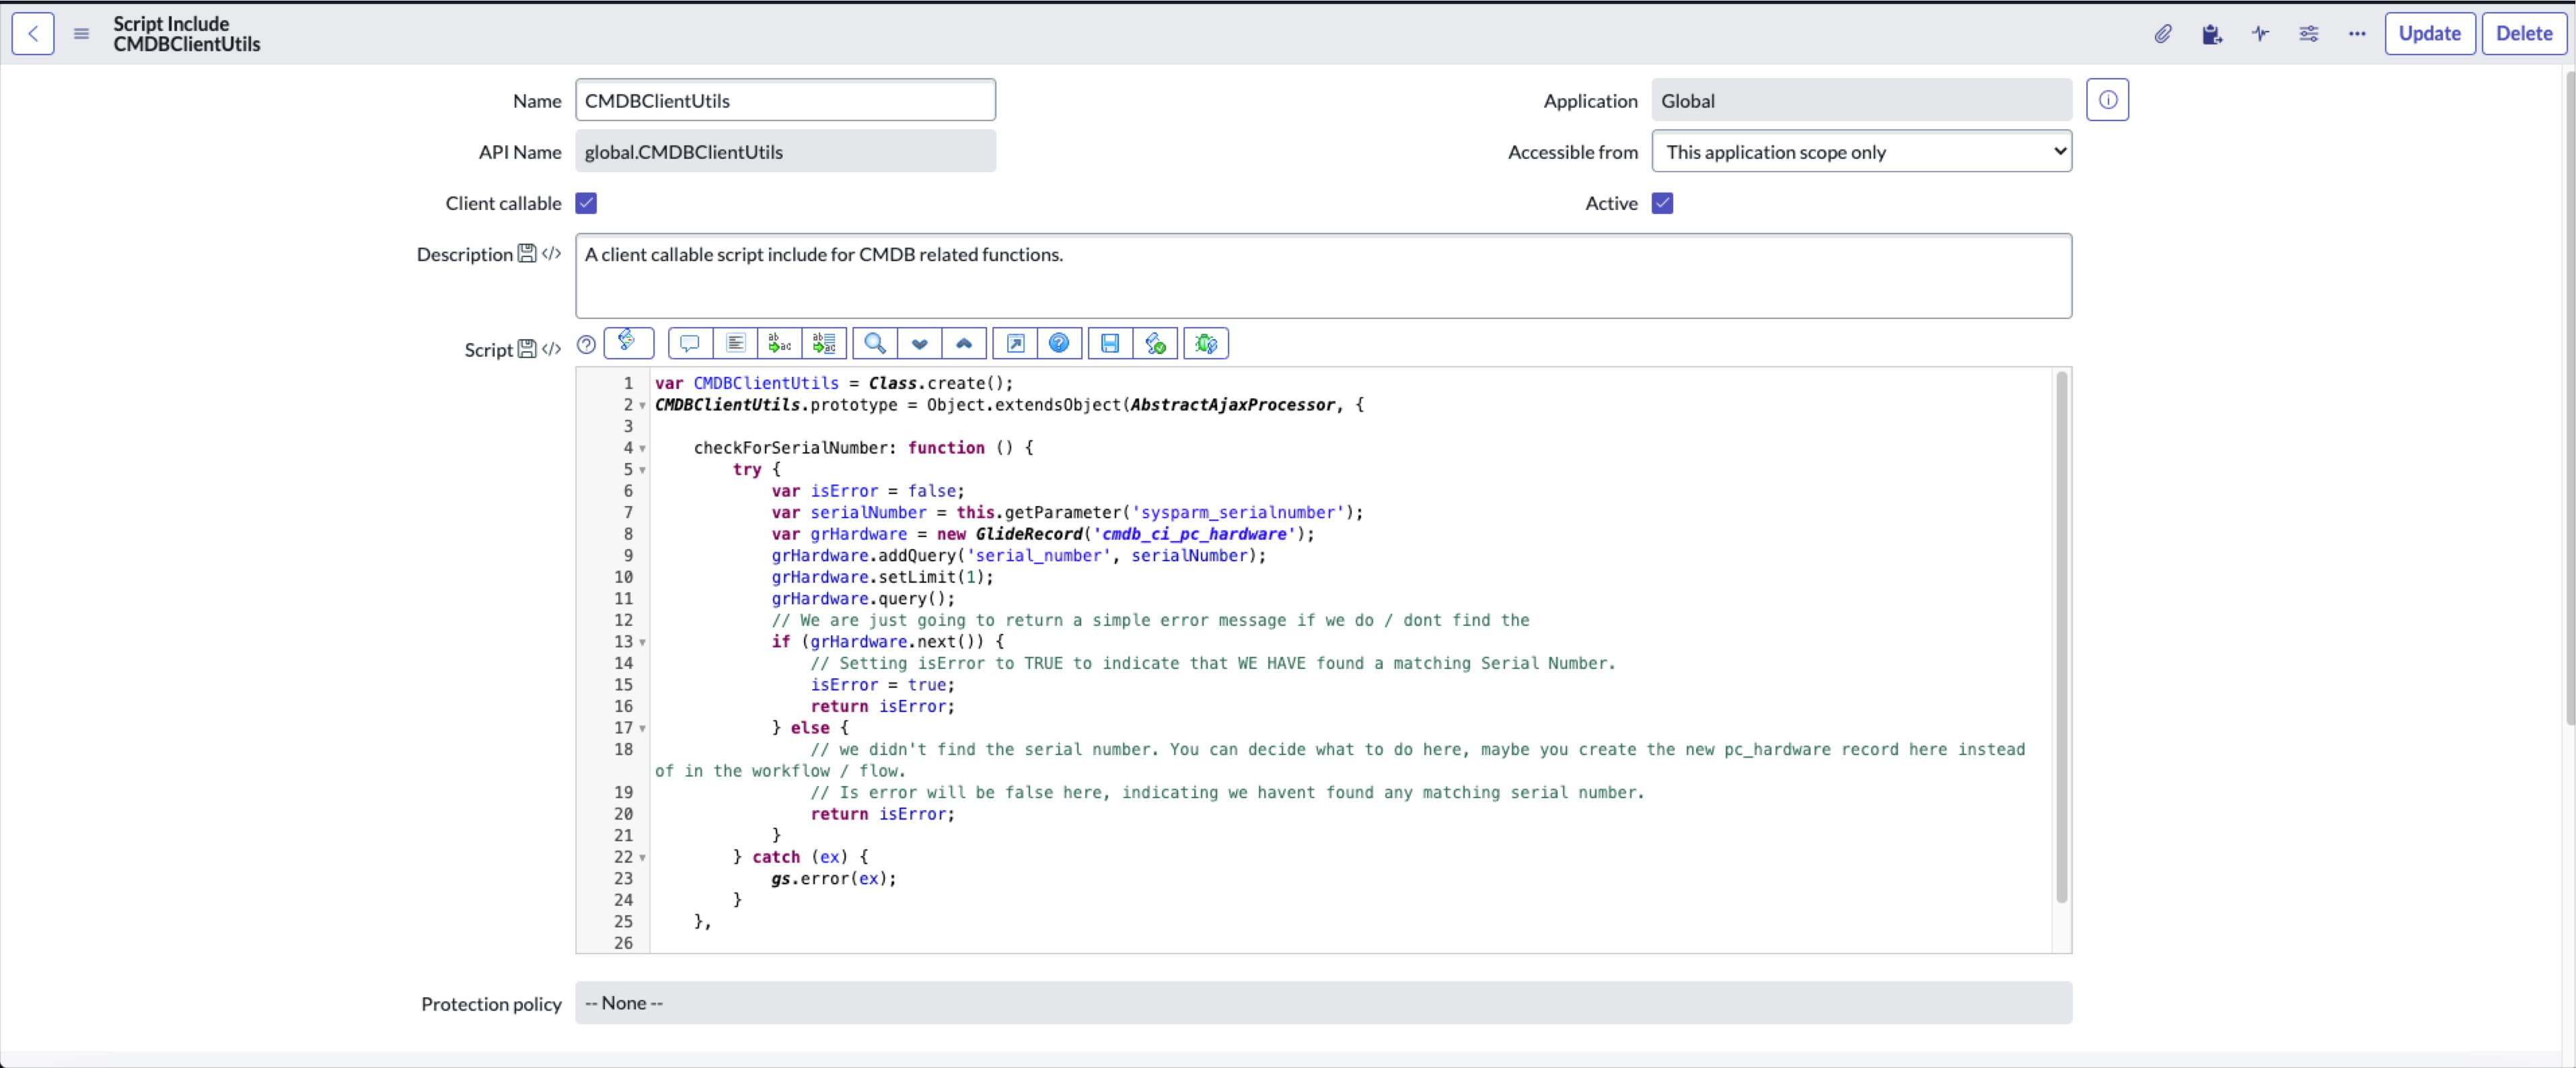The height and width of the screenshot is (1068, 2576).
Task: Toggle full screen script editor icon
Action: tap(1015, 344)
